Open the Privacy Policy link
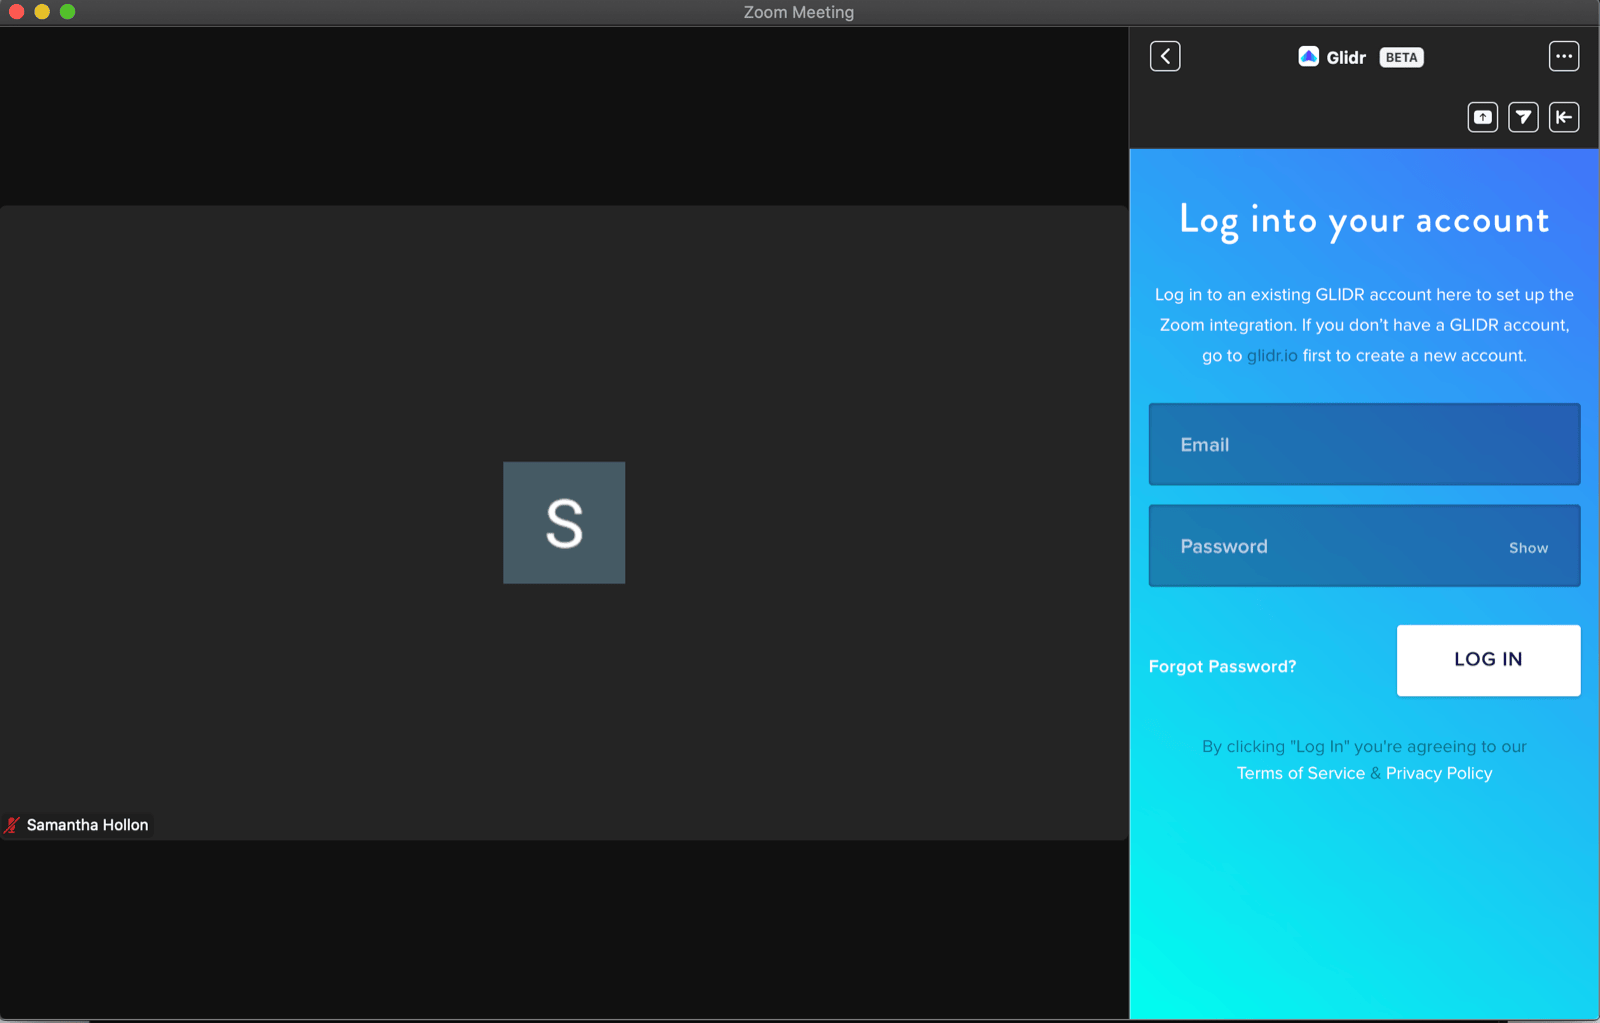 click(1439, 773)
